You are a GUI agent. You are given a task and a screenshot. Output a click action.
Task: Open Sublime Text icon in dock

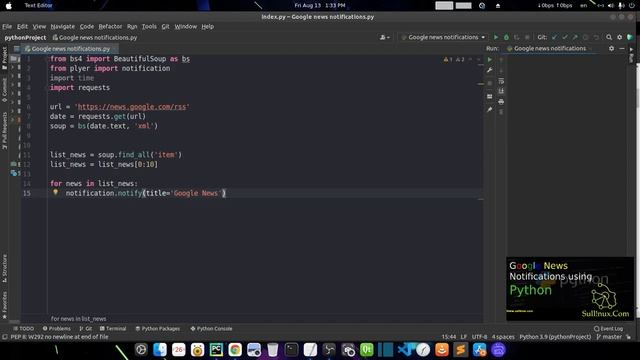461,350
